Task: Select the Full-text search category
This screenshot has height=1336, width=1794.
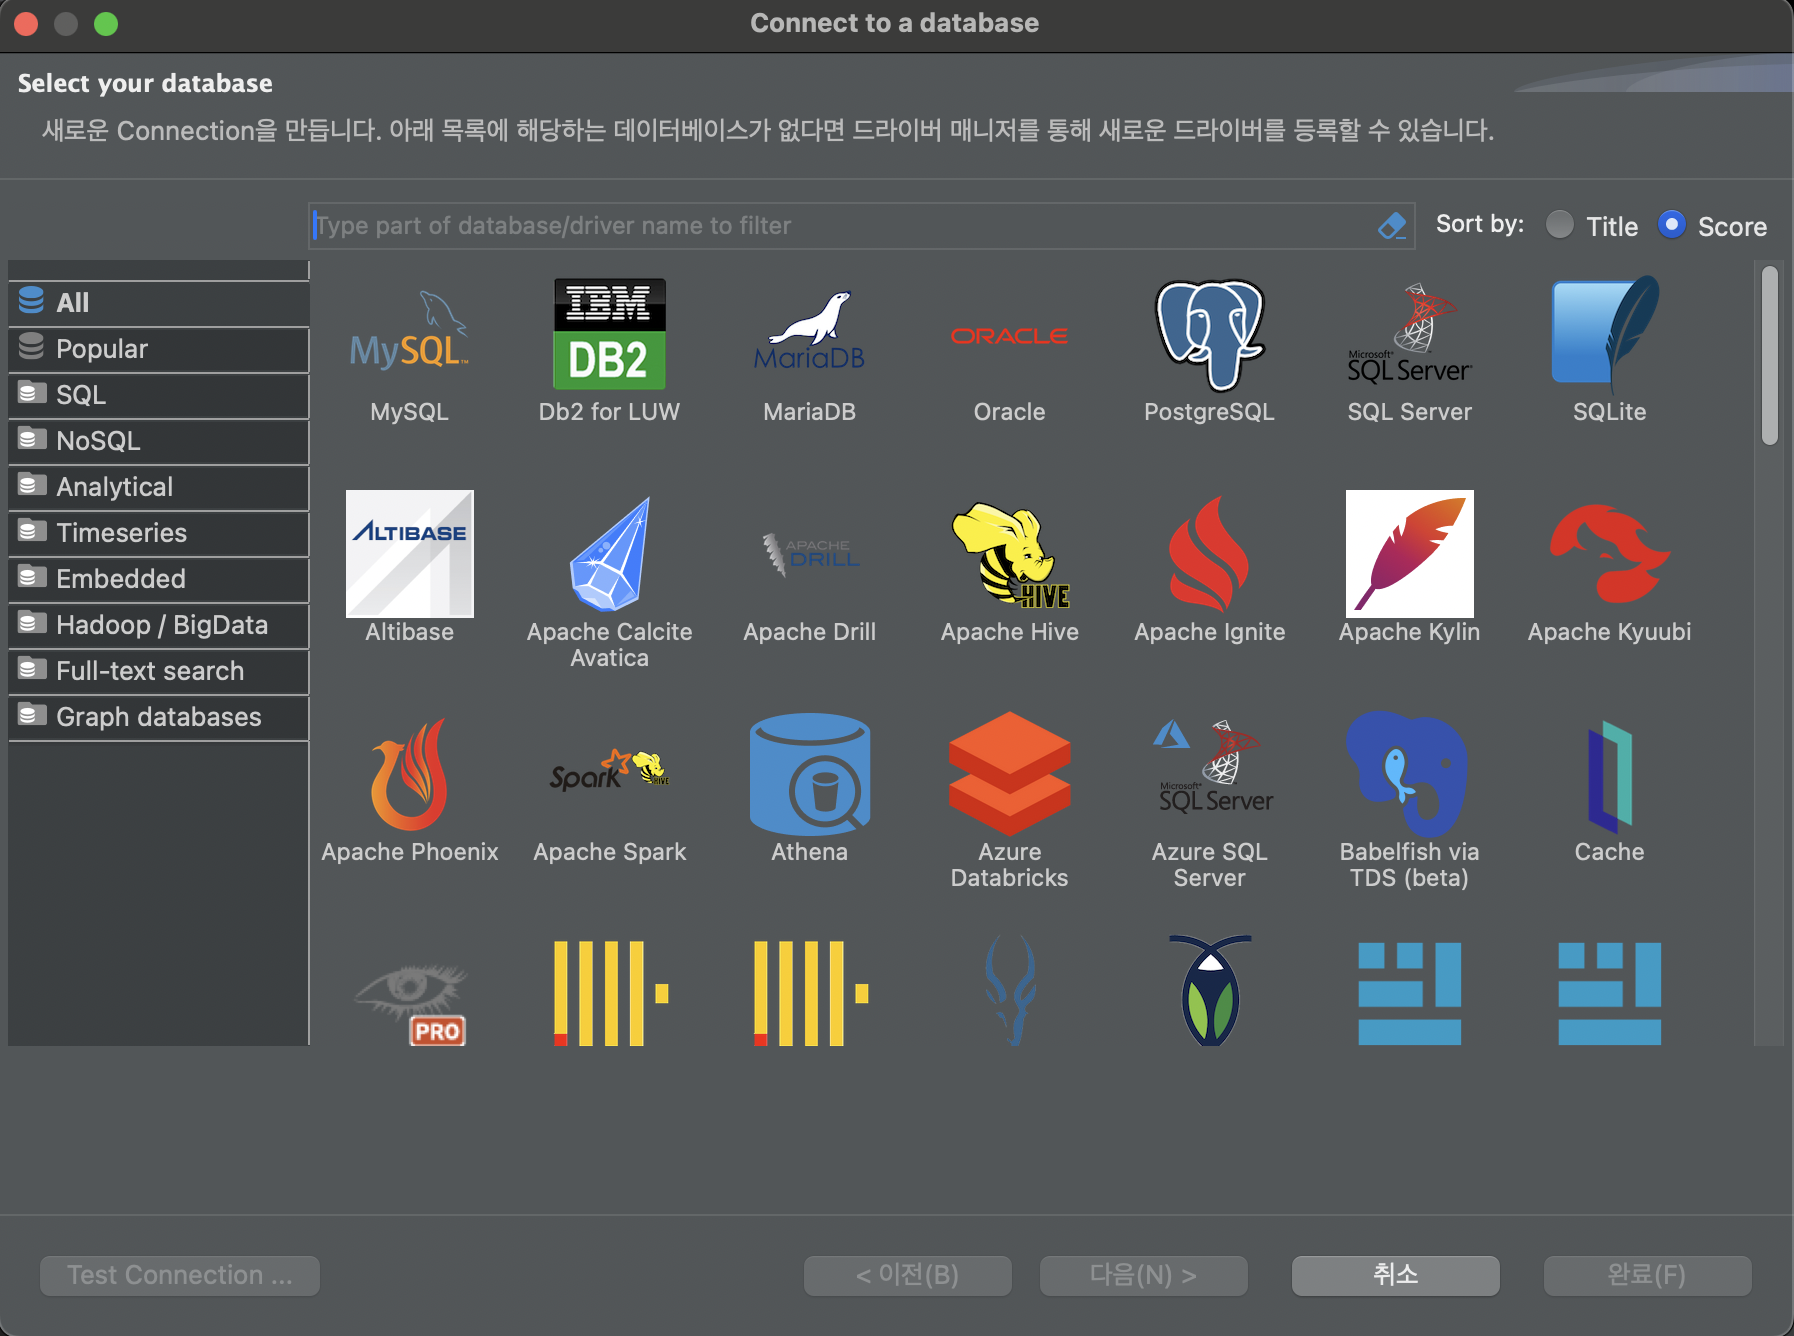Action: pyautogui.click(x=159, y=671)
